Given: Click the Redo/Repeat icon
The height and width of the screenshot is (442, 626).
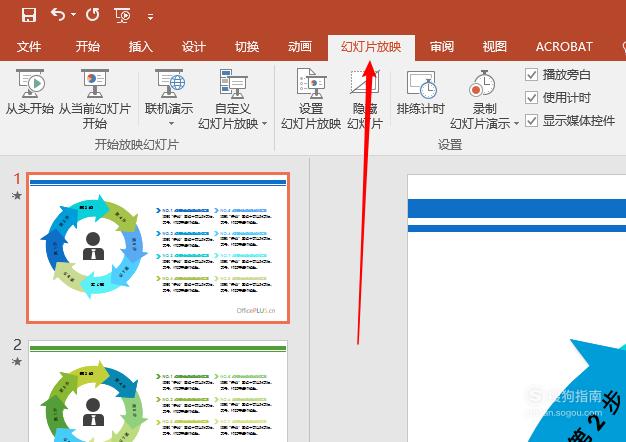Looking at the screenshot, I should tap(93, 15).
